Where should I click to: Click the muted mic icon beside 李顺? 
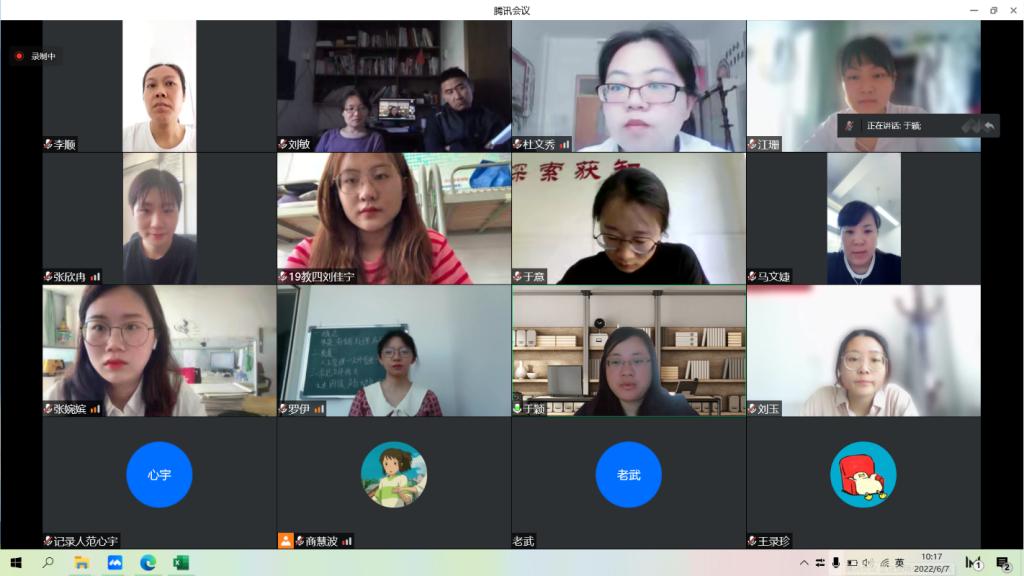(x=48, y=144)
